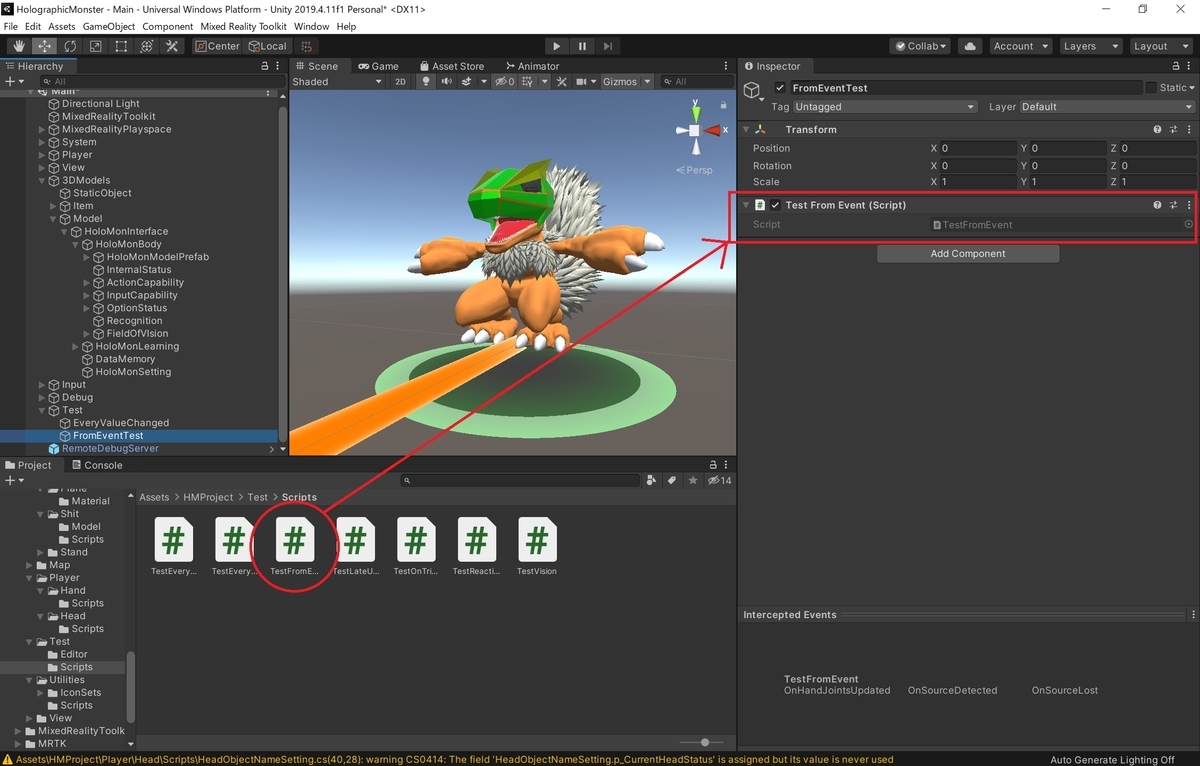Viewport: 1200px width, 766px height.
Task: Select the Hand tool
Action: pos(19,46)
